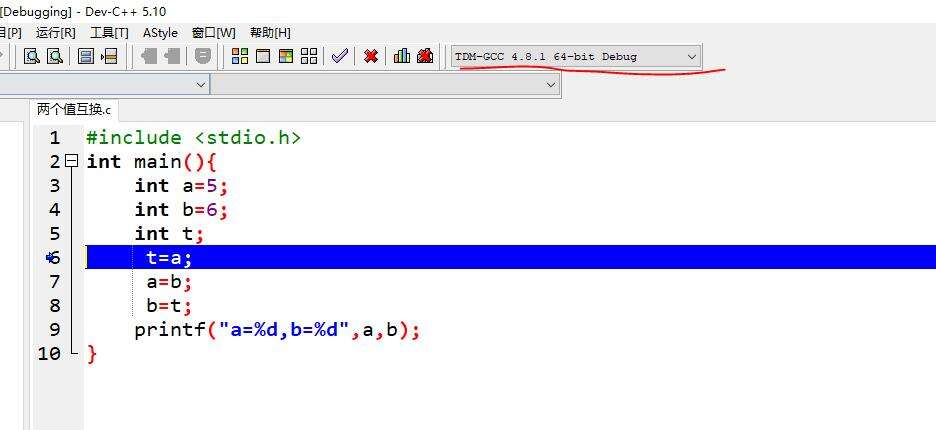Viewport: 936px width, 430px height.
Task: Click the Compile and Run toolbar icon
Action: pyautogui.click(x=286, y=56)
